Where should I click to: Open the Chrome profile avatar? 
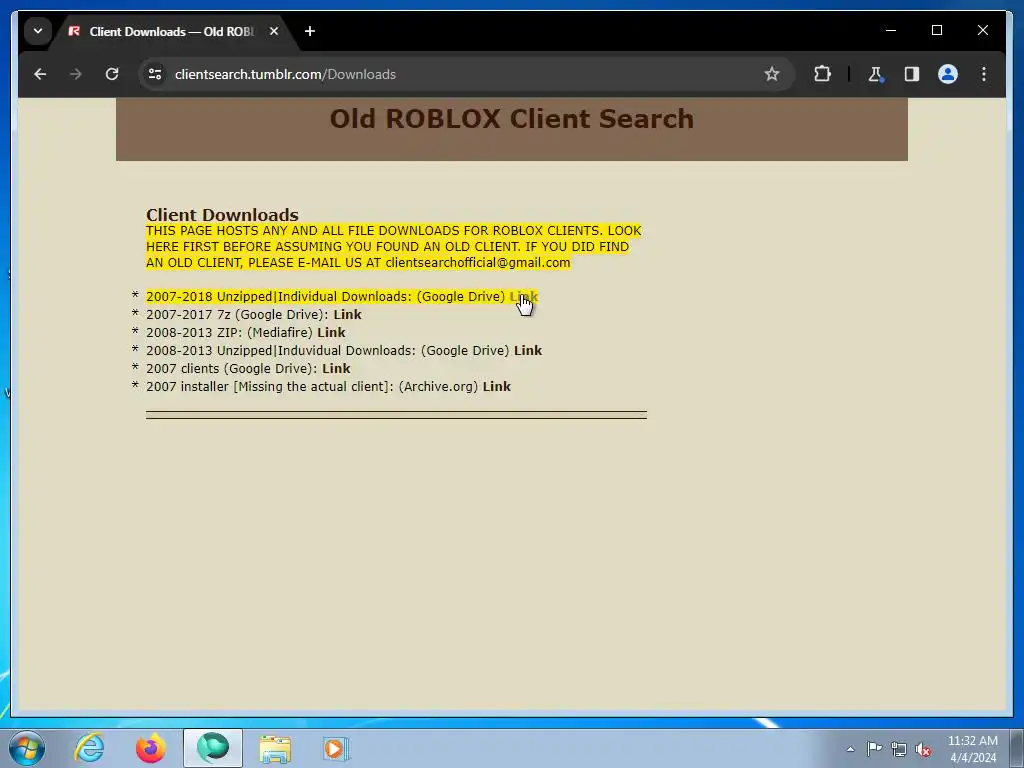click(948, 74)
